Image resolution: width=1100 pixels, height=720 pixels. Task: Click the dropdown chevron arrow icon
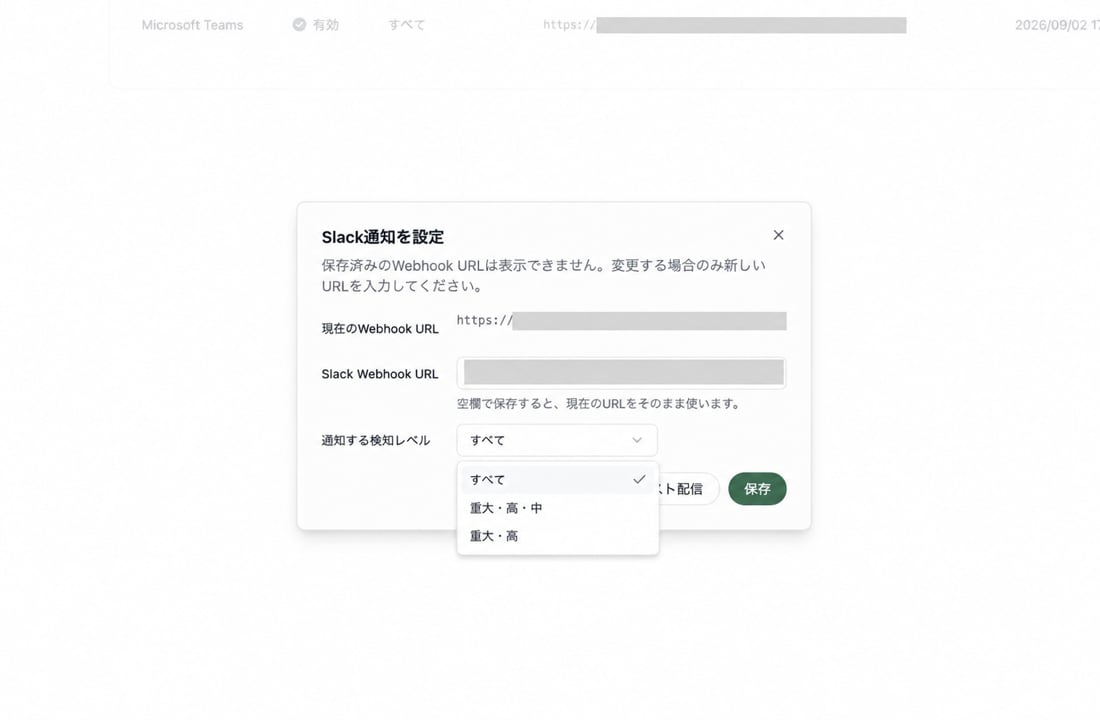pos(637,440)
